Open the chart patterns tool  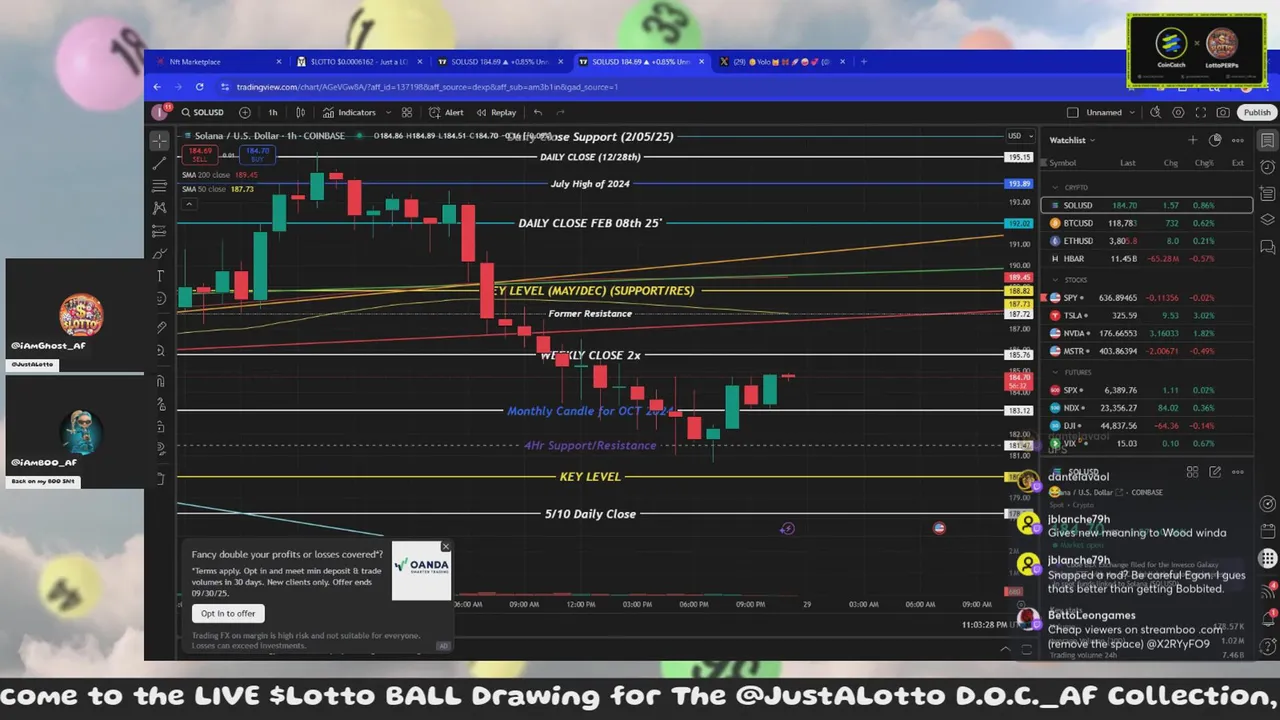(x=159, y=208)
